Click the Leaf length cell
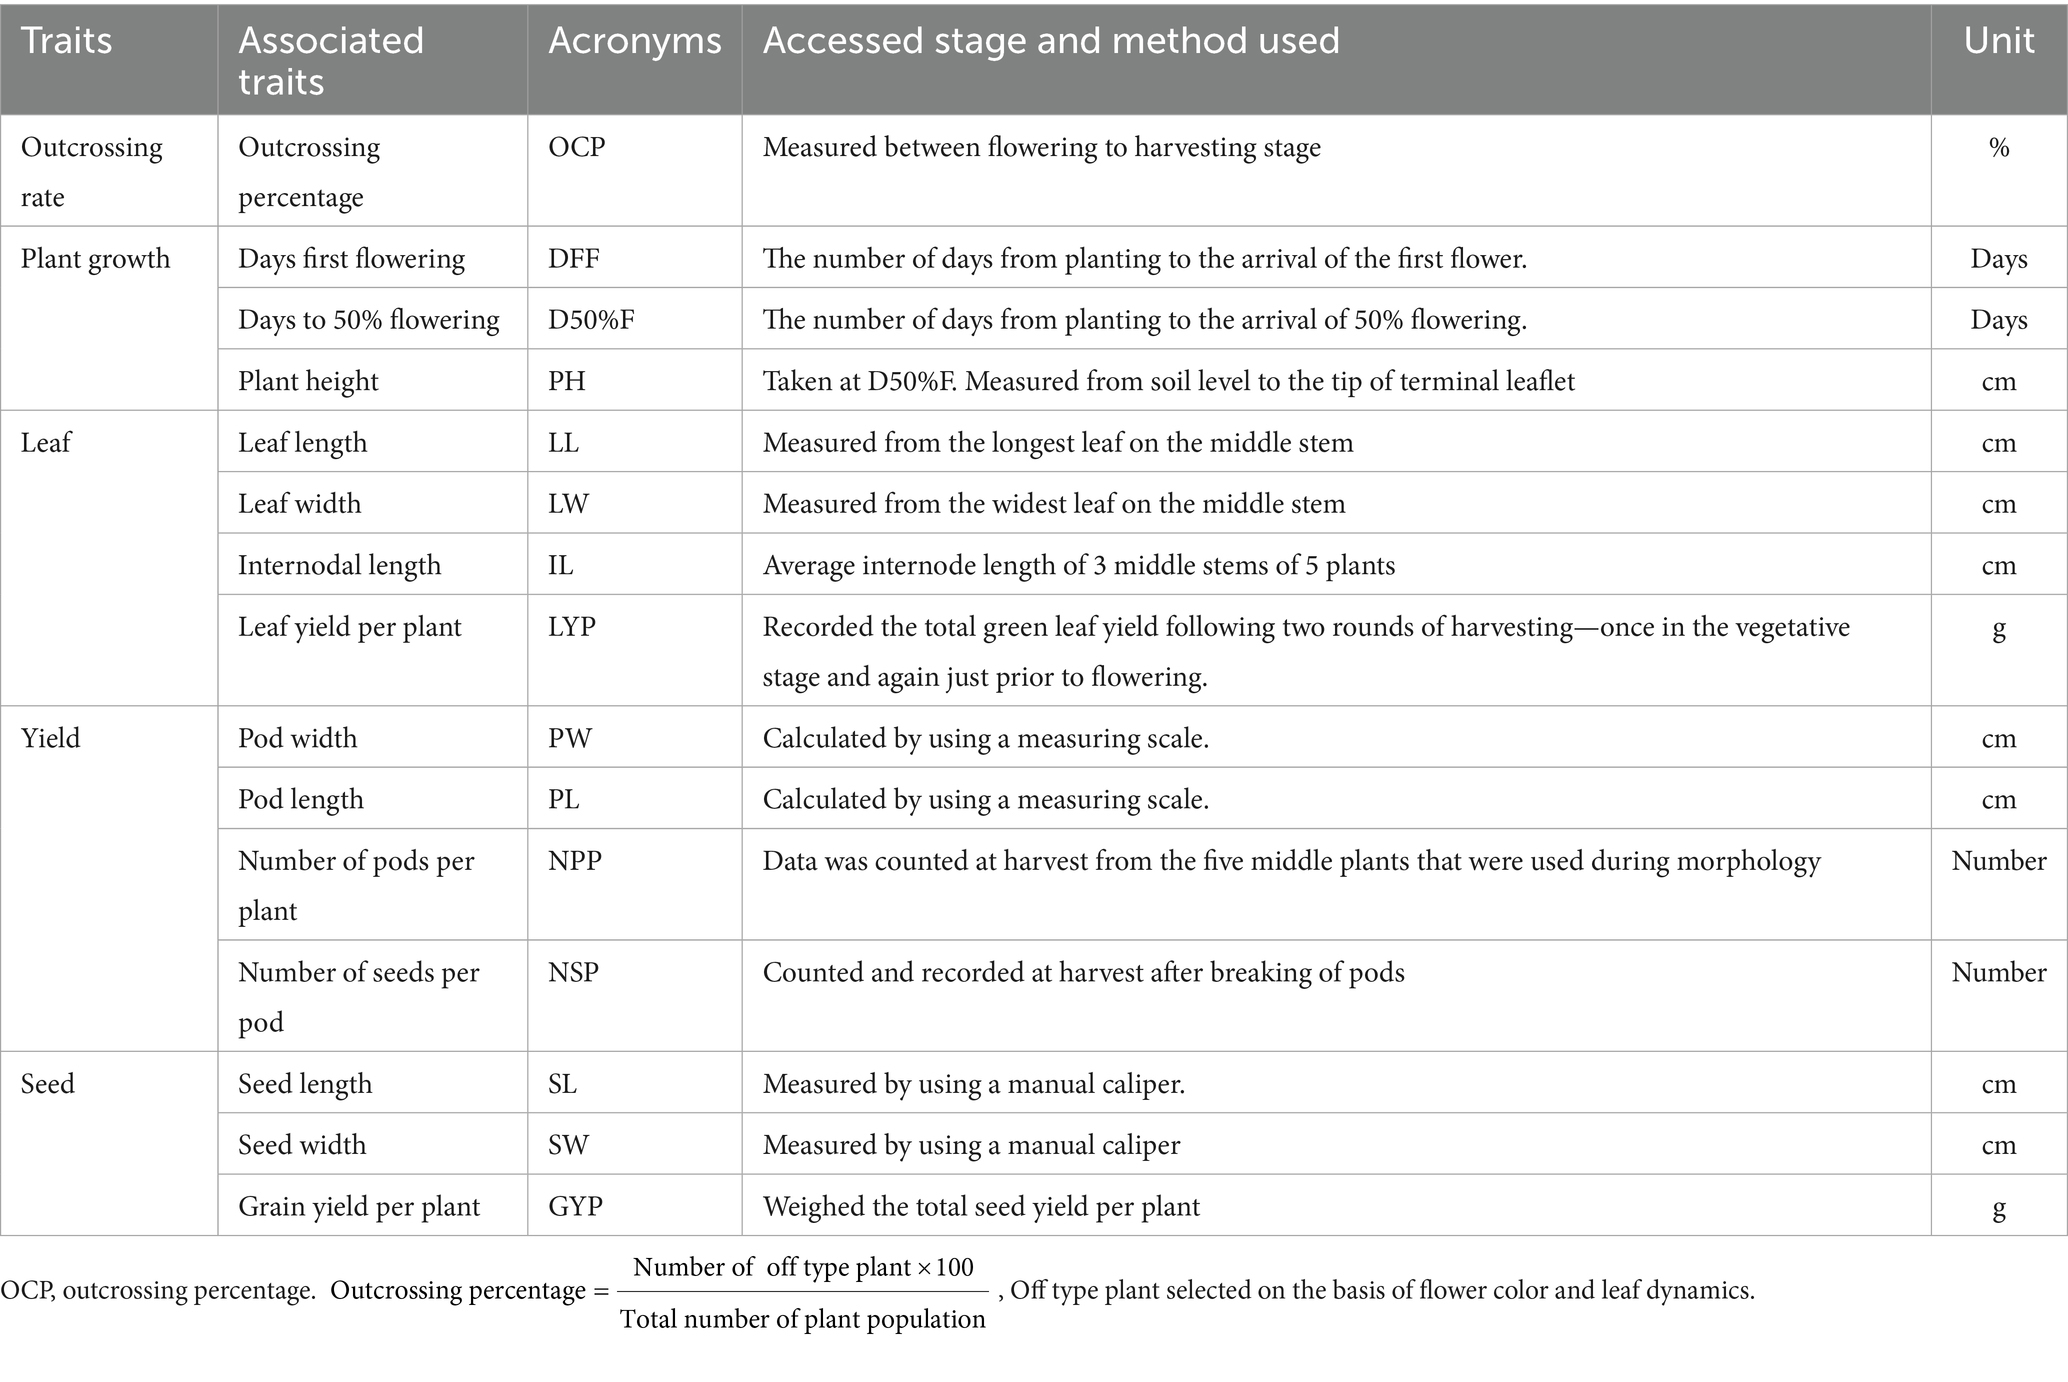 point(302,443)
